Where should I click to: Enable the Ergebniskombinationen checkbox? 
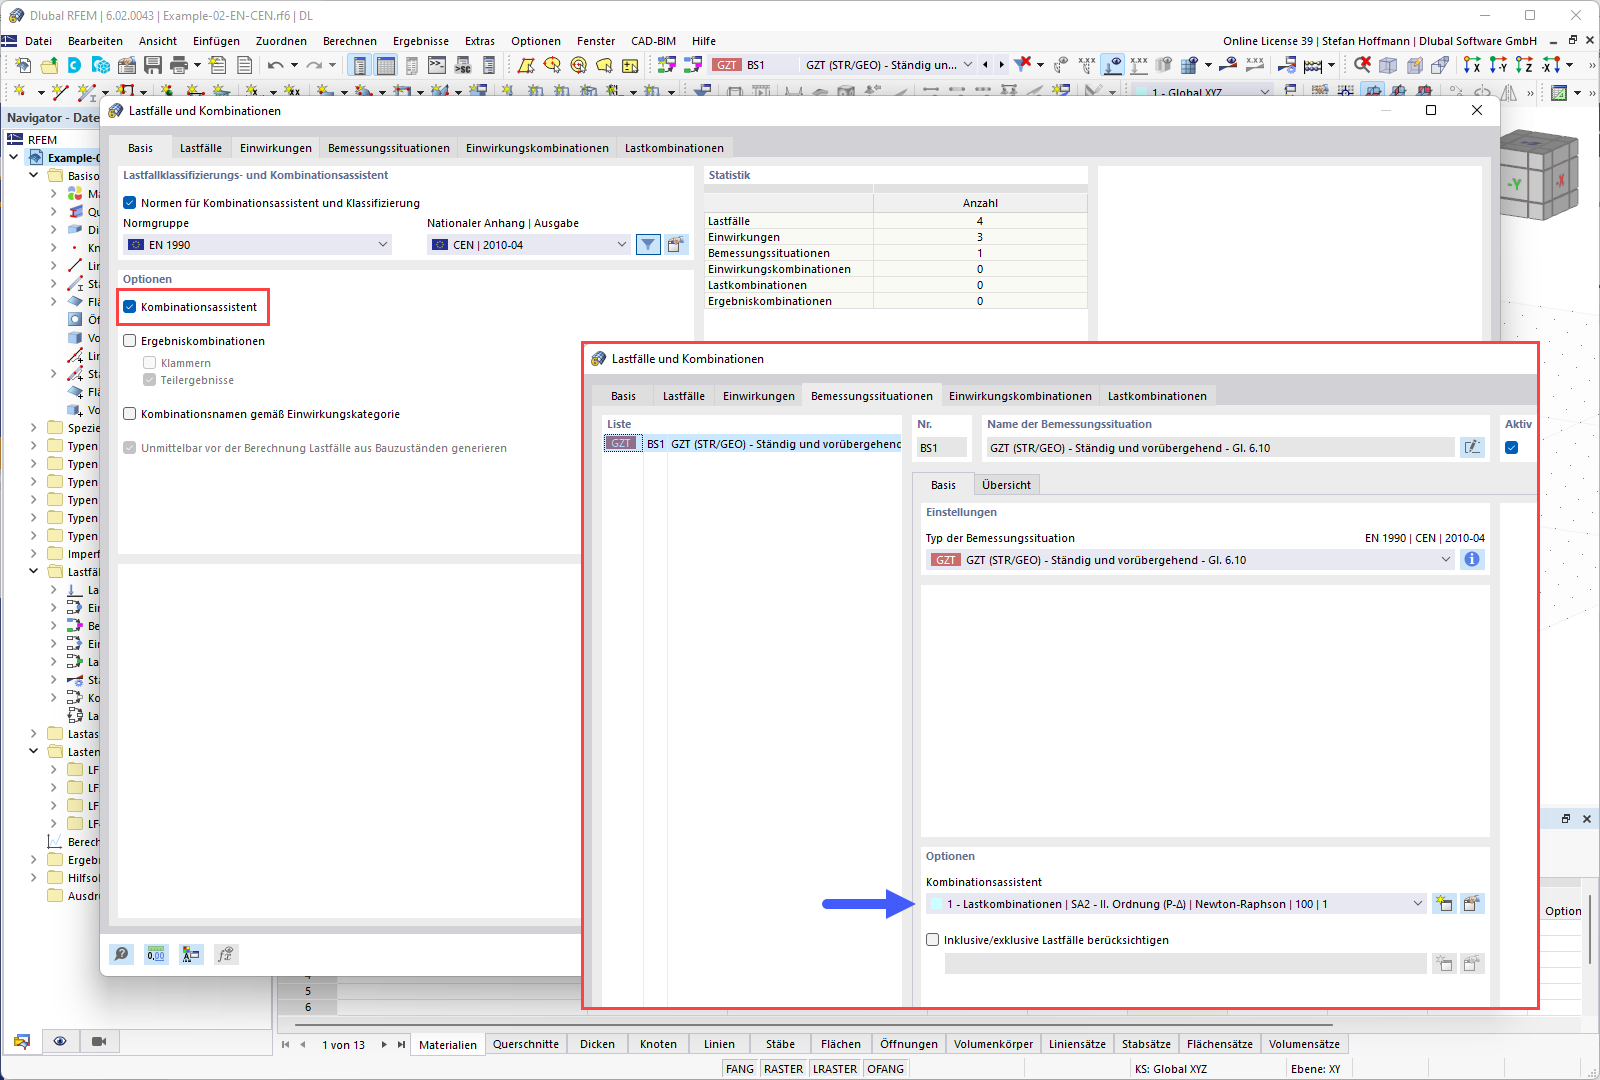(x=129, y=341)
